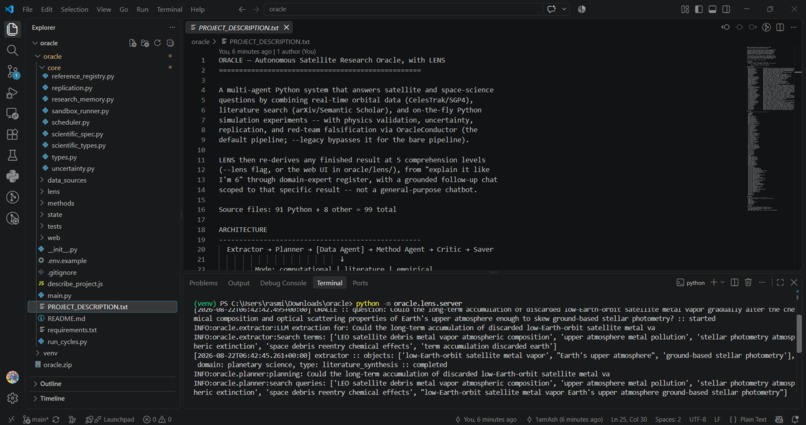Open the Testing flask view
806x425 pixels.
pyautogui.click(x=12, y=155)
